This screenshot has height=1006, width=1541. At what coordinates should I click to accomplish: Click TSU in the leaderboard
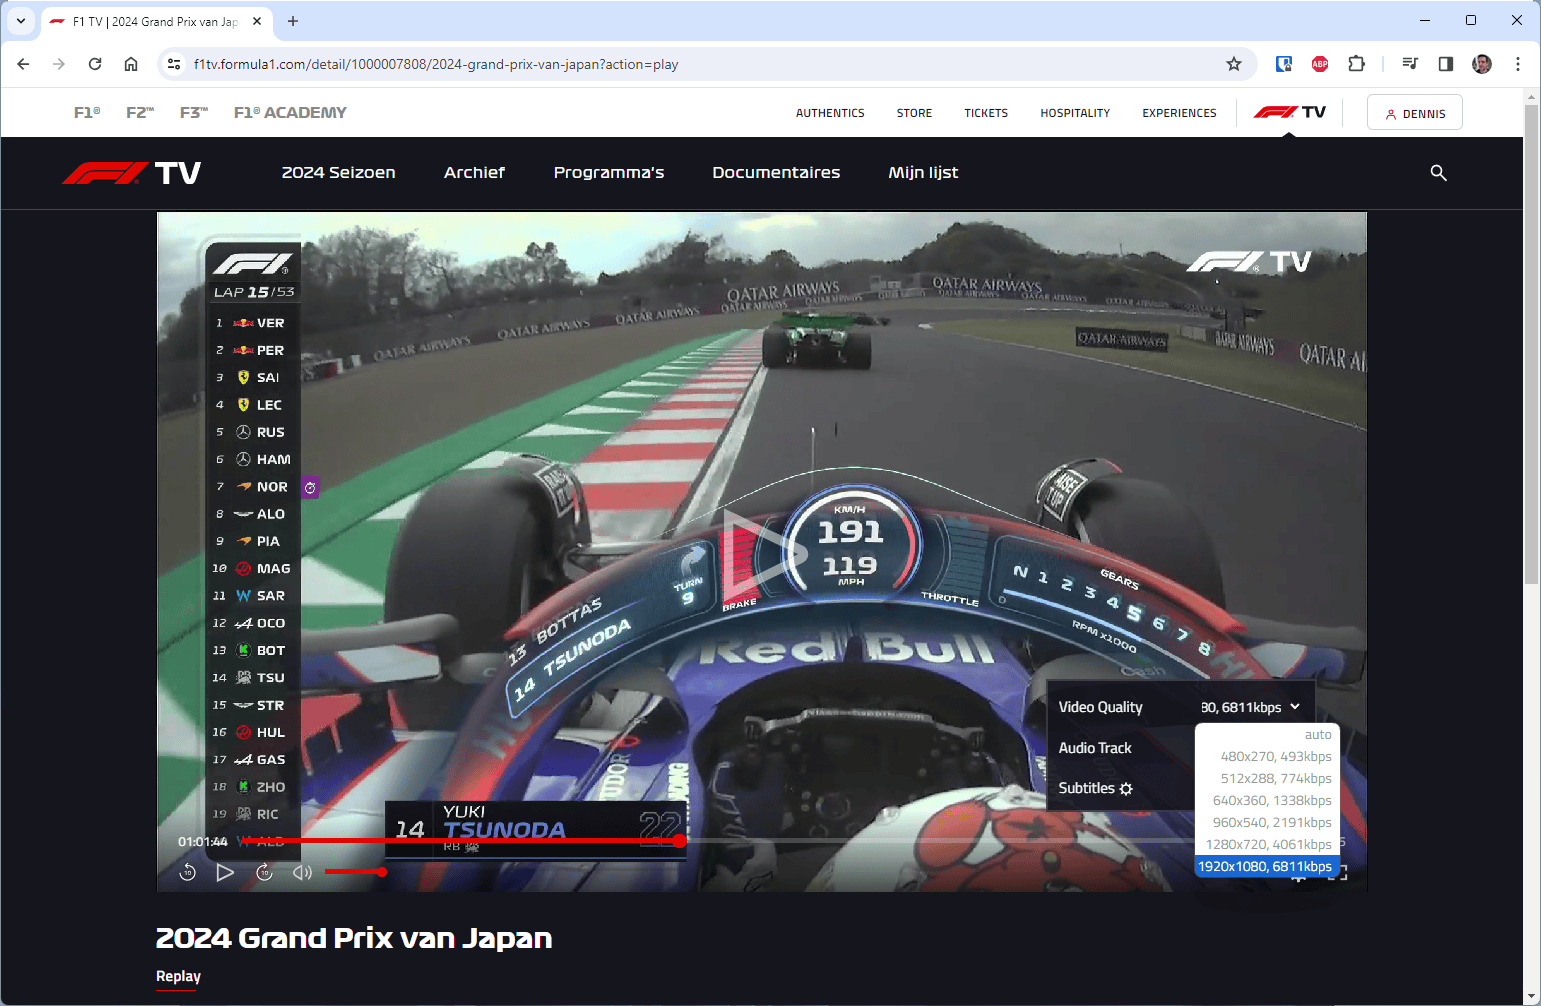tap(270, 678)
